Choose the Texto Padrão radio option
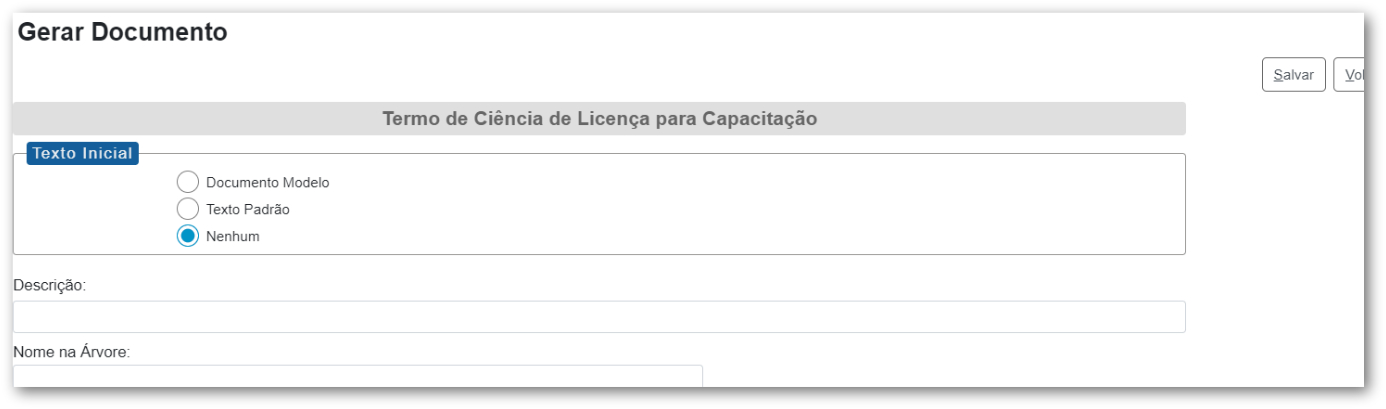The width and height of the screenshot is (1386, 409). click(188, 209)
